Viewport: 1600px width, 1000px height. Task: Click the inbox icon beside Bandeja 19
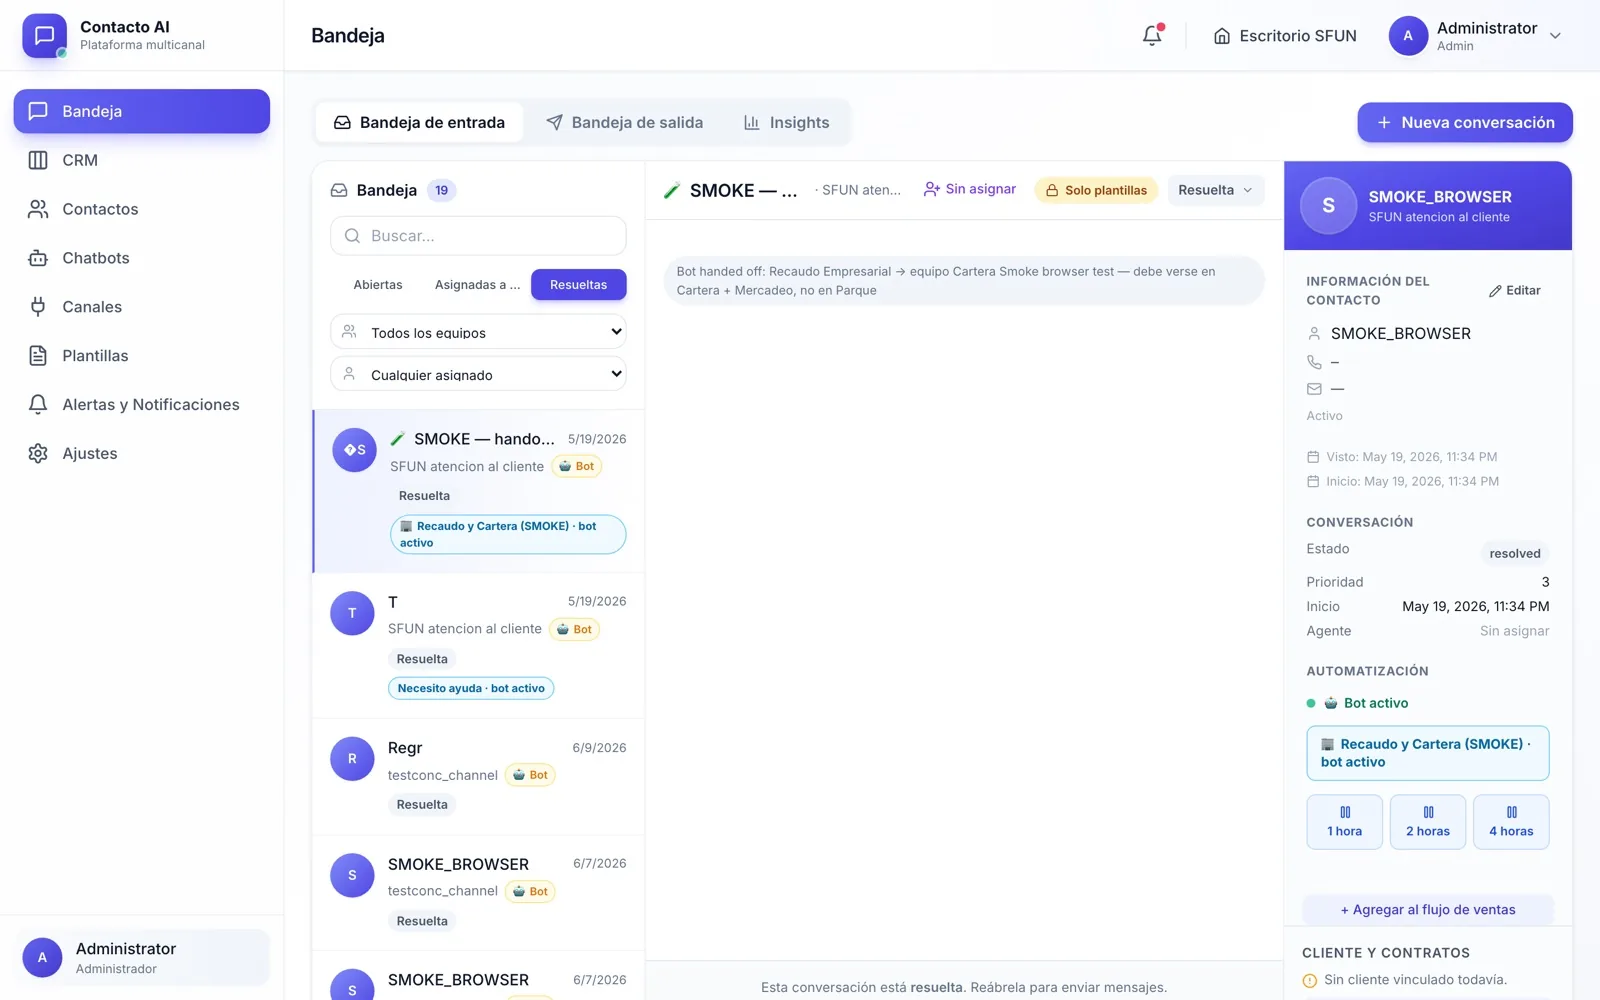click(339, 190)
